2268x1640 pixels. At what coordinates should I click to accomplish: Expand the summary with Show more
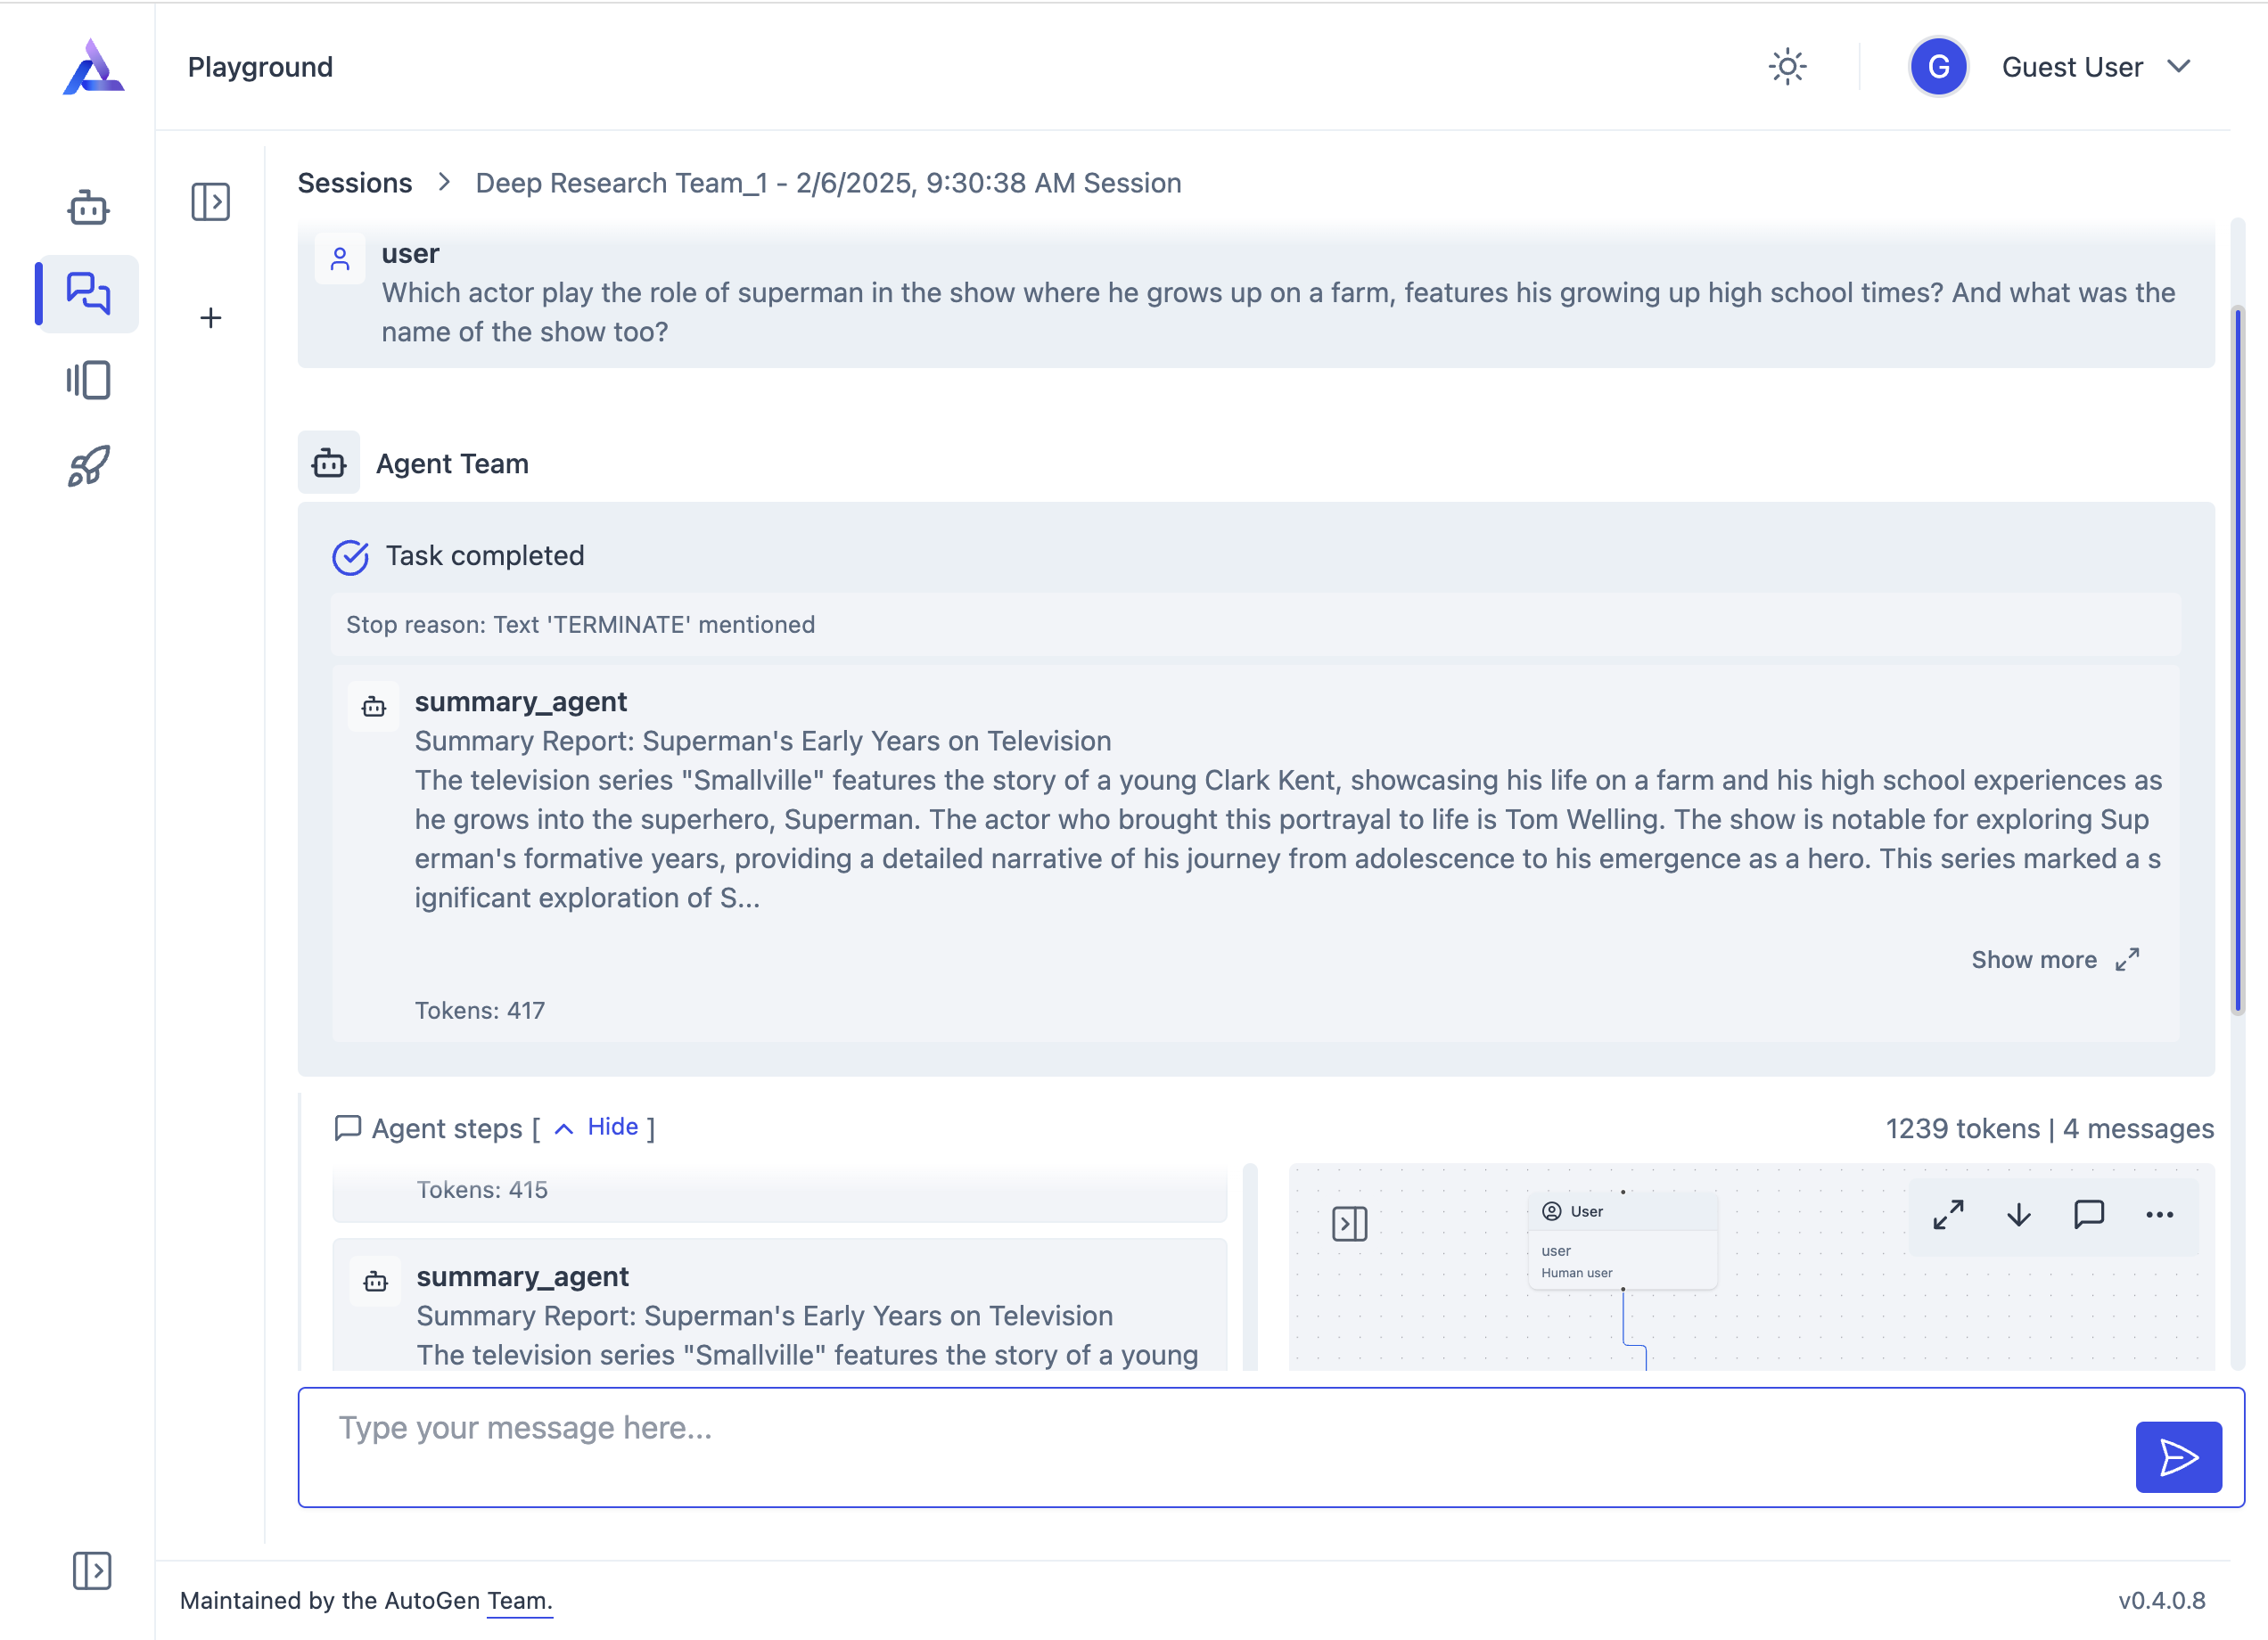[2036, 959]
